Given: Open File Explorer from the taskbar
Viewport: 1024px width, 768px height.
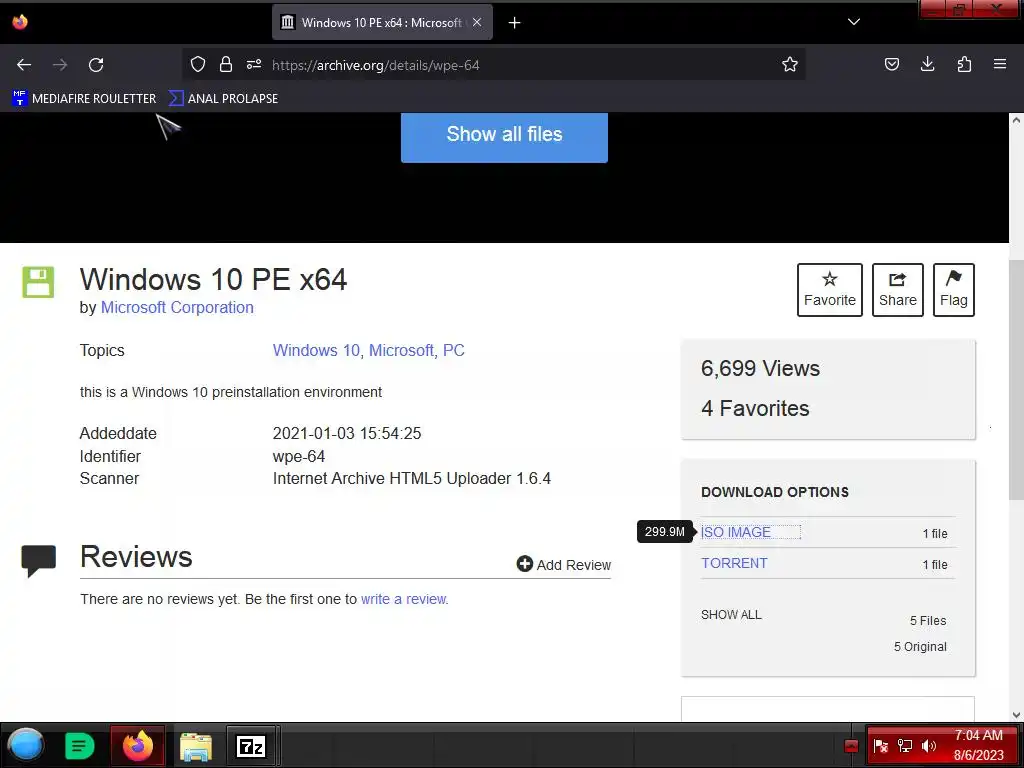Looking at the screenshot, I should (x=196, y=746).
